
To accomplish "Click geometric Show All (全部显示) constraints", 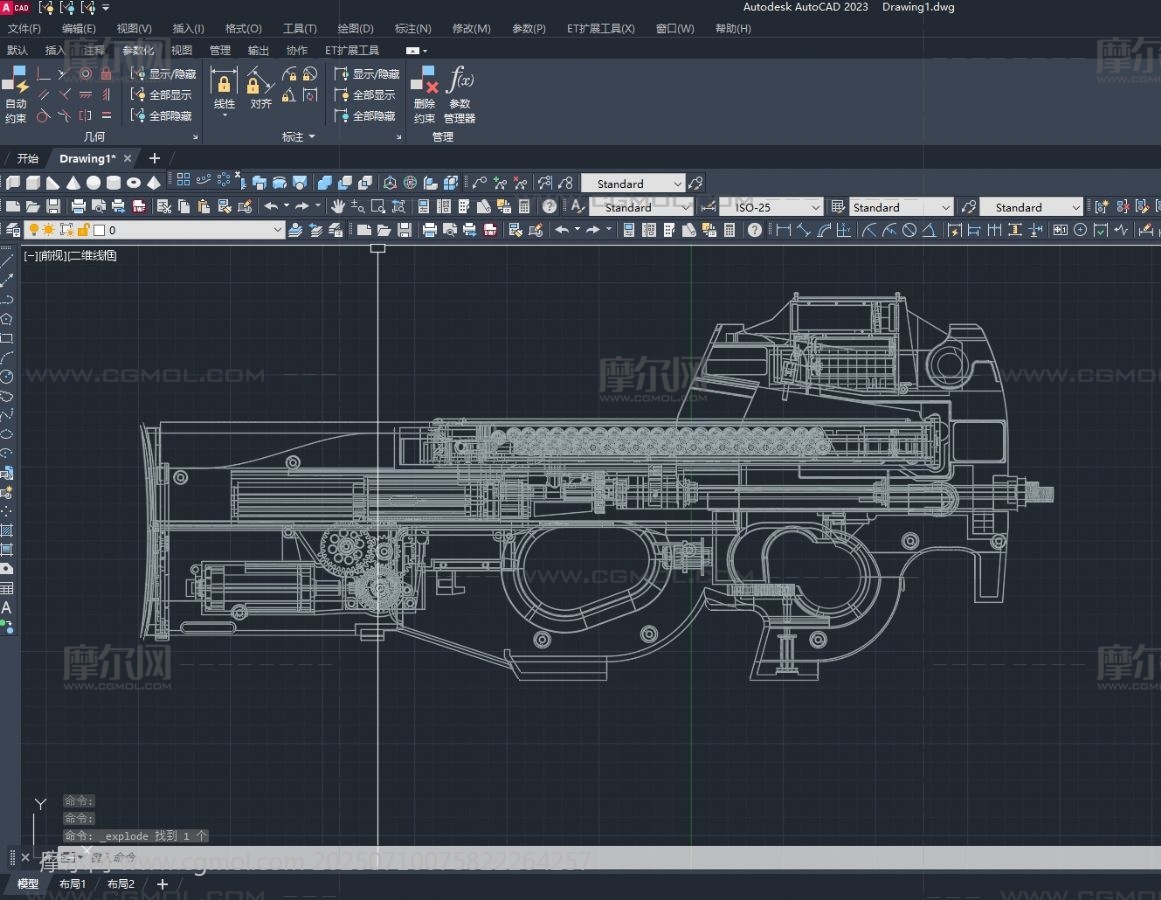I will pos(161,95).
